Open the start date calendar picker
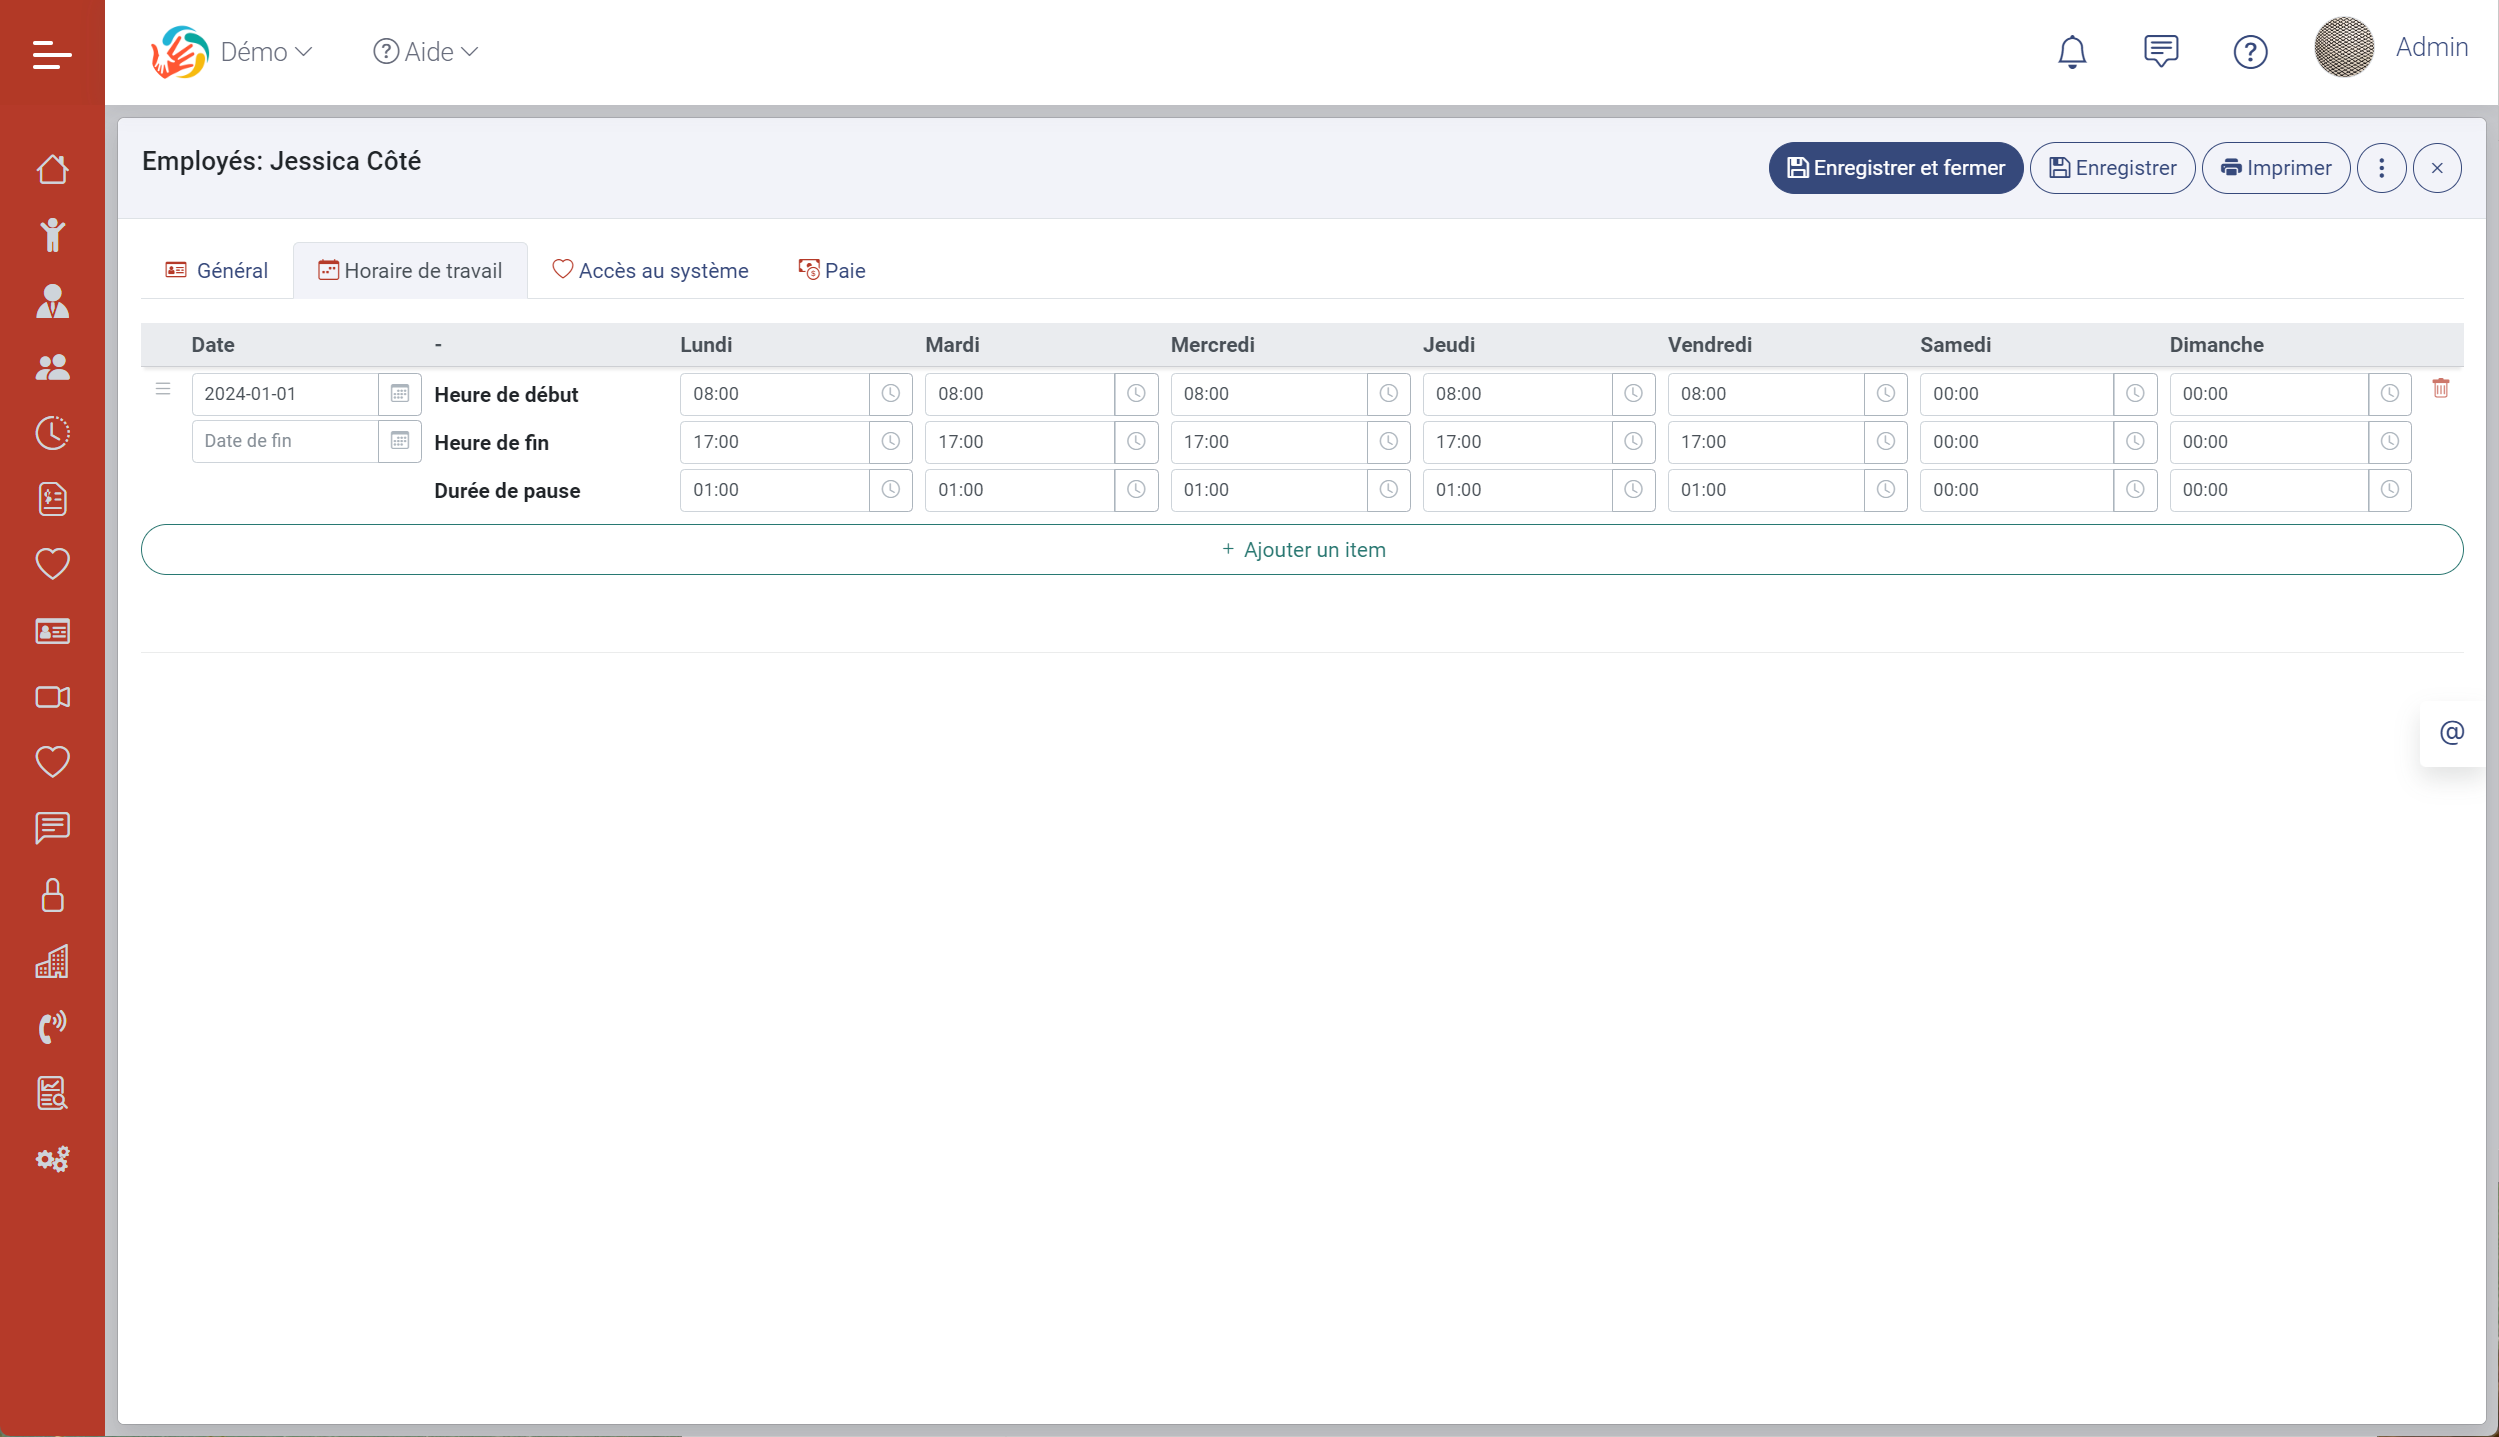The height and width of the screenshot is (1437, 2499). (400, 394)
